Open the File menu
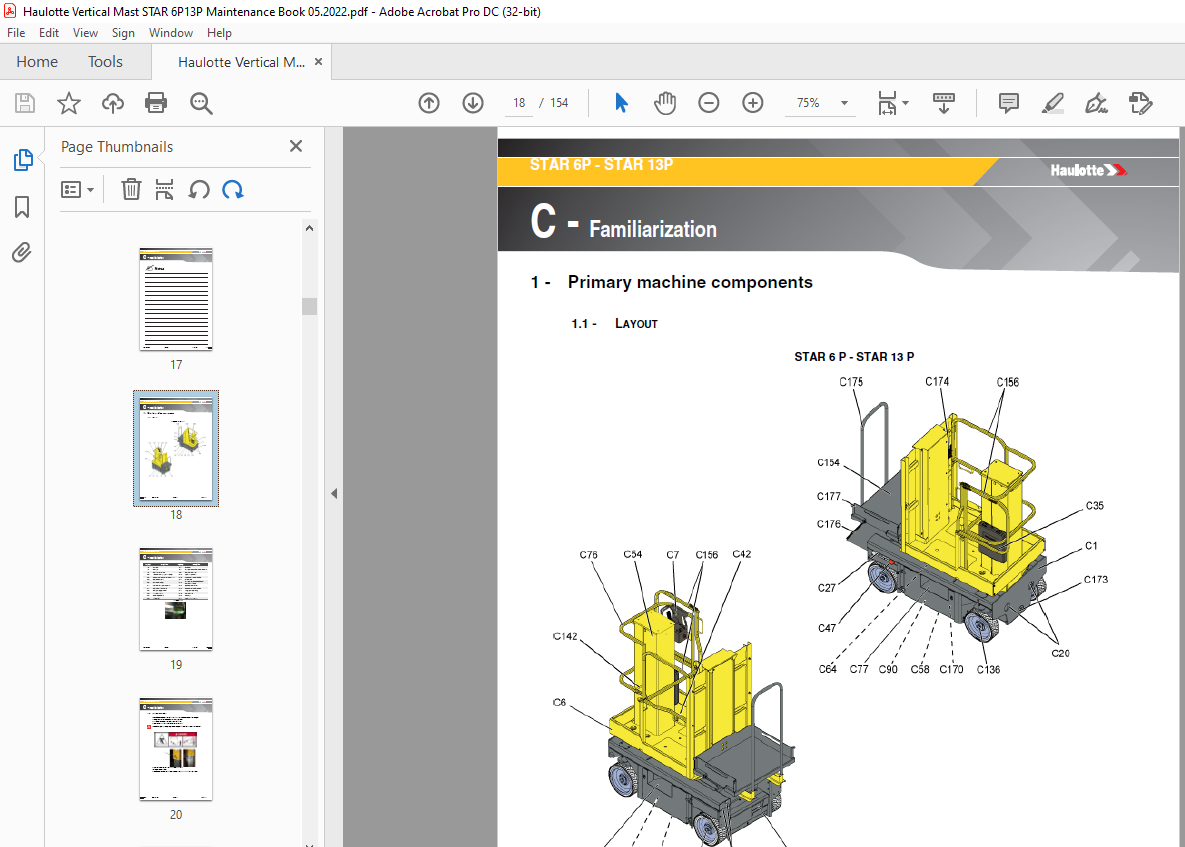The width and height of the screenshot is (1185, 847). tap(16, 32)
